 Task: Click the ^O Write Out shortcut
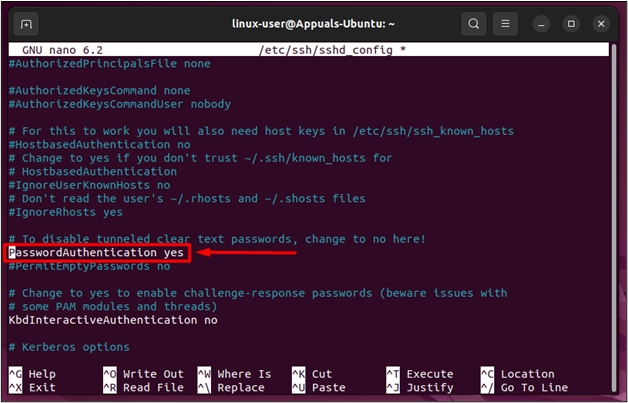pyautogui.click(x=143, y=374)
